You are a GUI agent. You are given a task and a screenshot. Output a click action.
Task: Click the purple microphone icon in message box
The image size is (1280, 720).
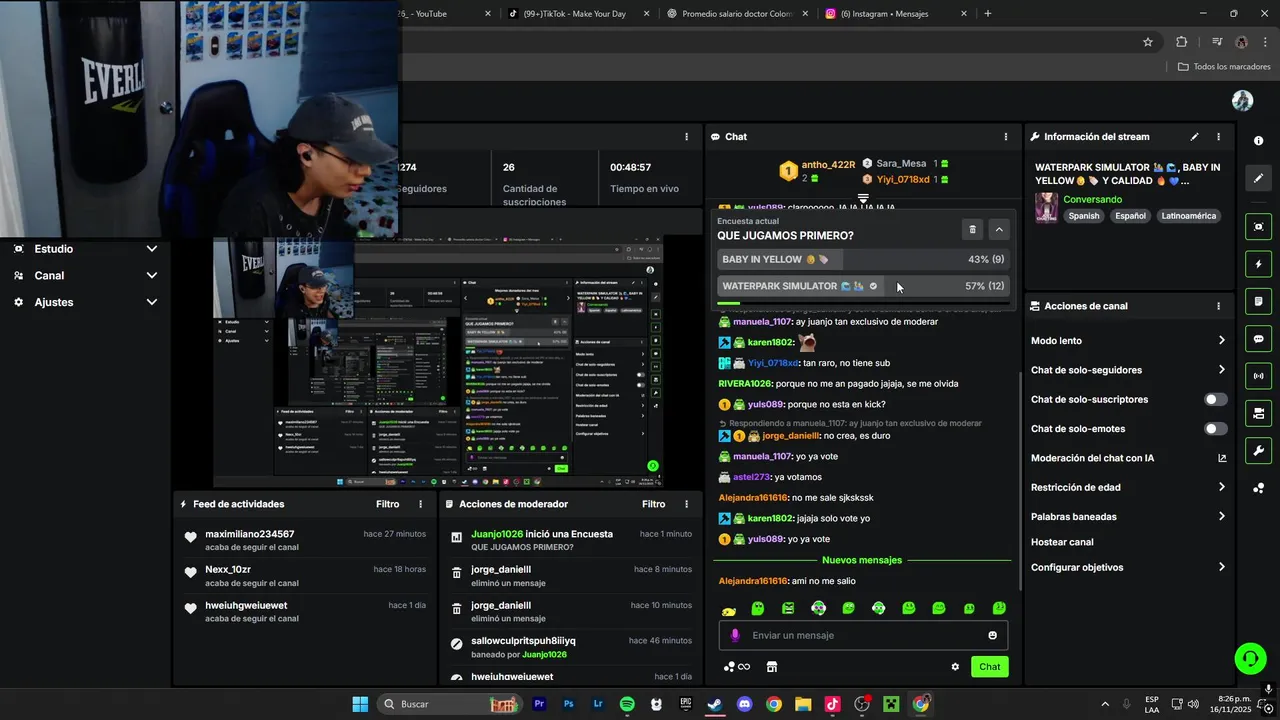click(x=735, y=635)
